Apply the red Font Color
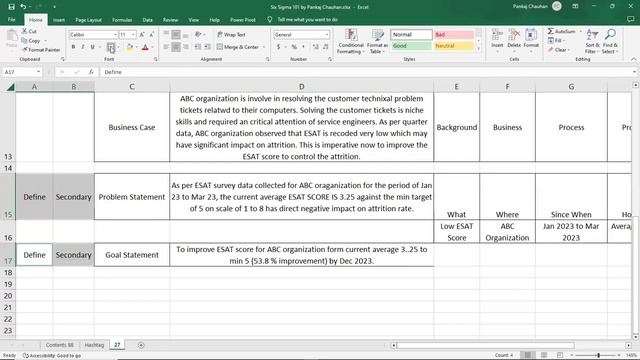640x360 pixels. coord(145,47)
